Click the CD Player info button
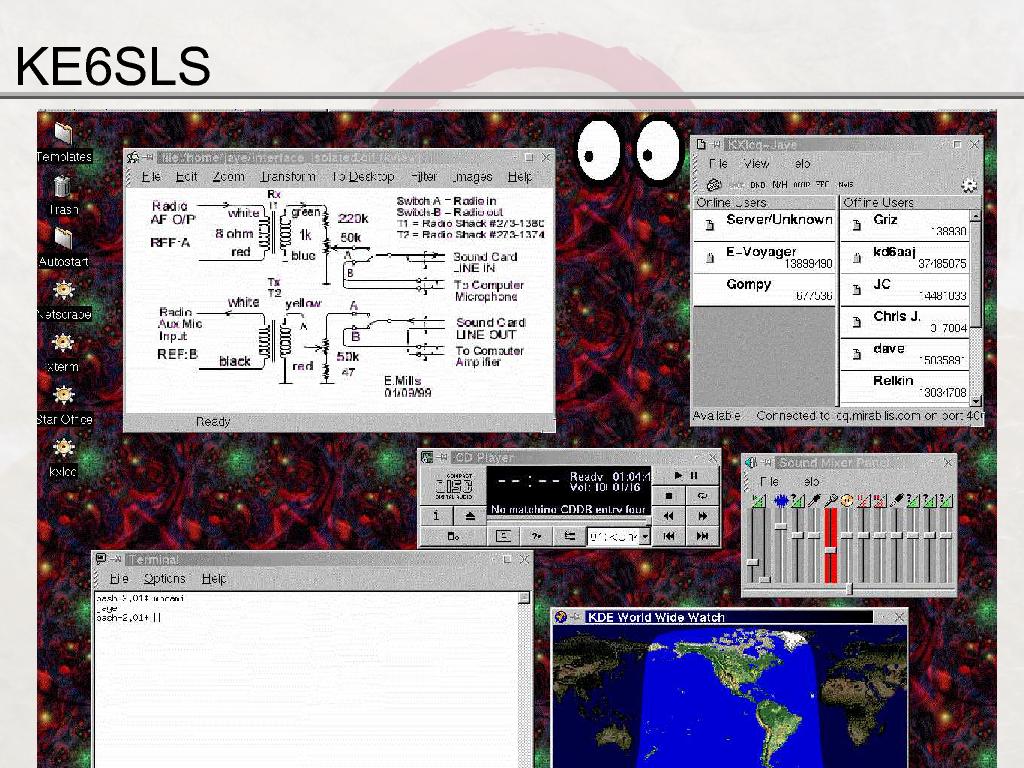The height and width of the screenshot is (768, 1024). tap(437, 516)
